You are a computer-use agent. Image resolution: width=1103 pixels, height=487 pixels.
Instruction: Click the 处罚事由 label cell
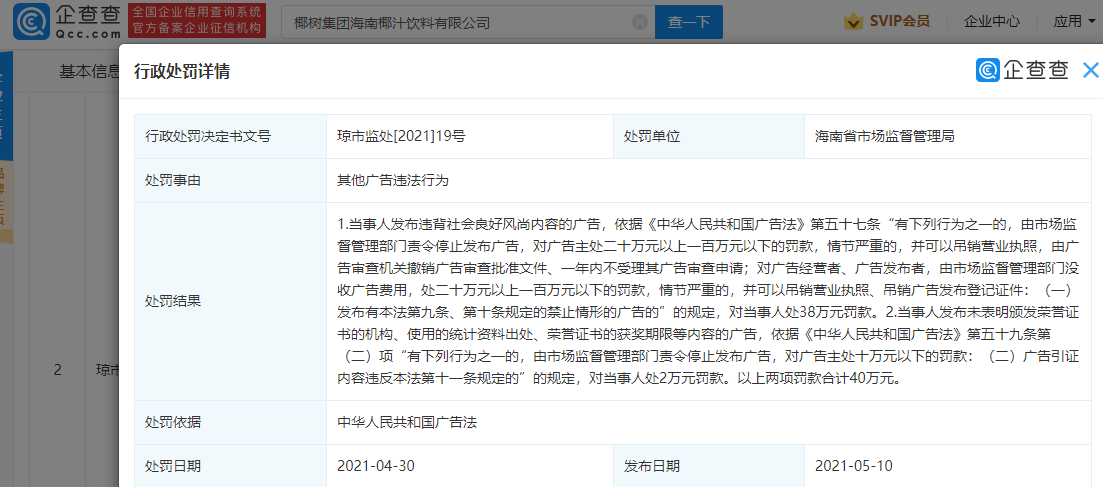click(x=230, y=181)
